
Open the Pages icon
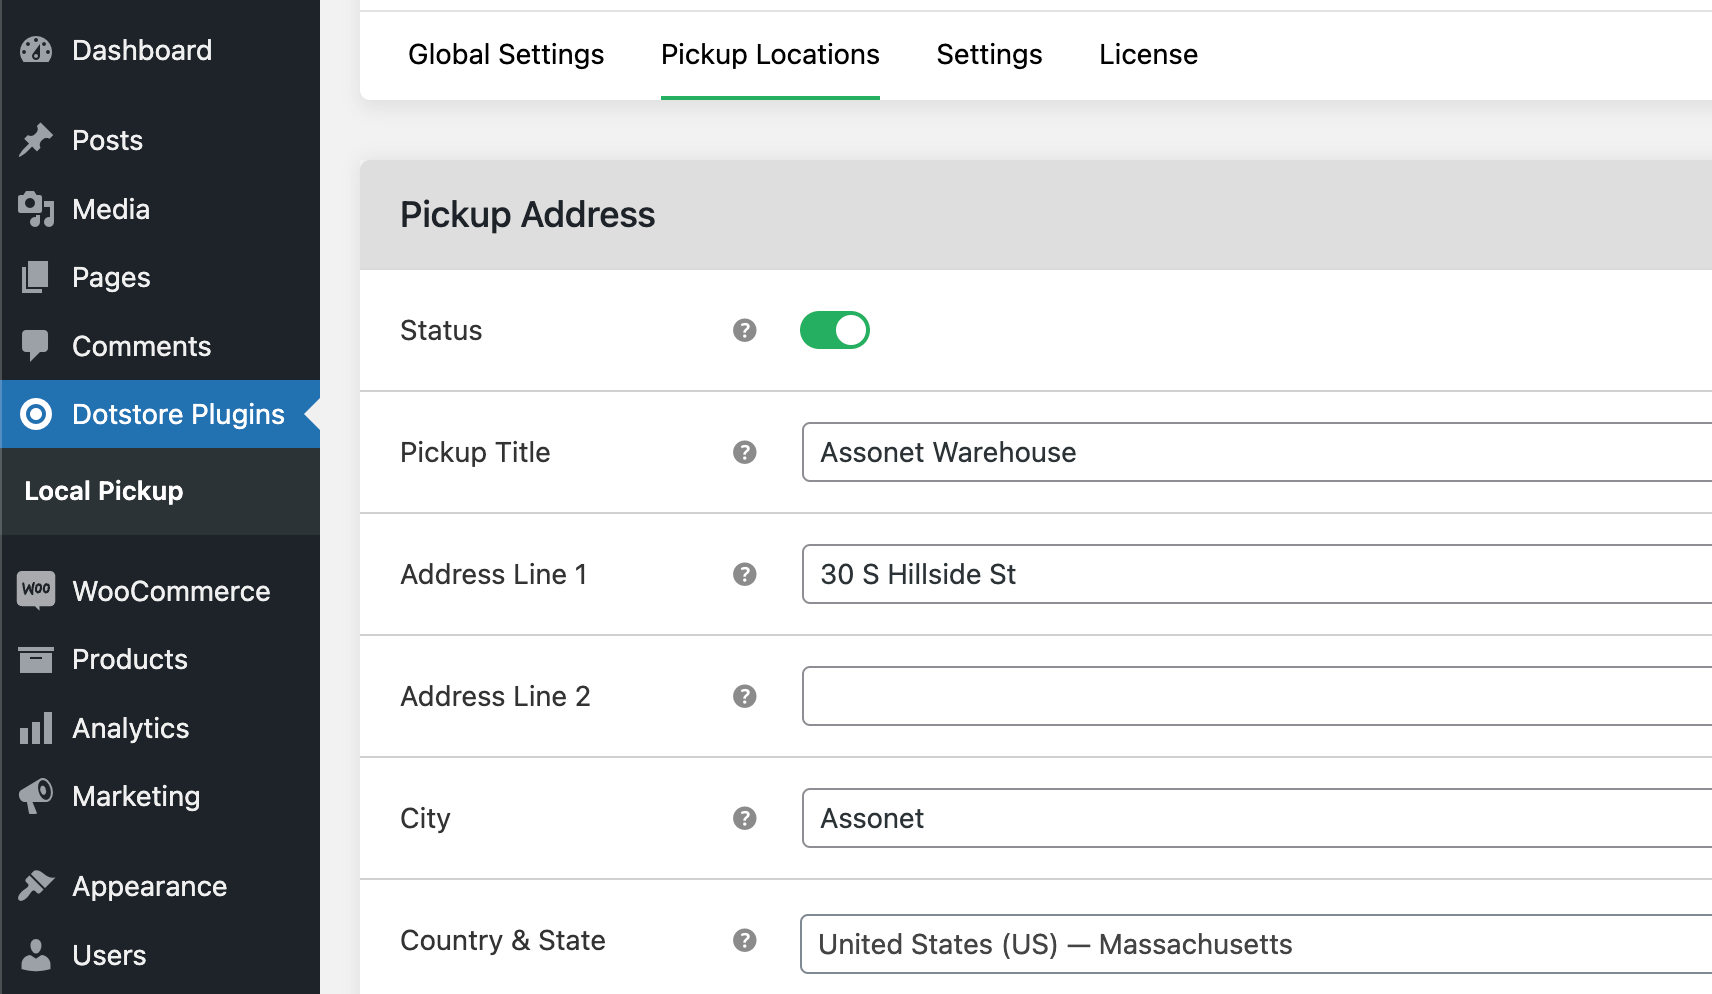click(36, 277)
